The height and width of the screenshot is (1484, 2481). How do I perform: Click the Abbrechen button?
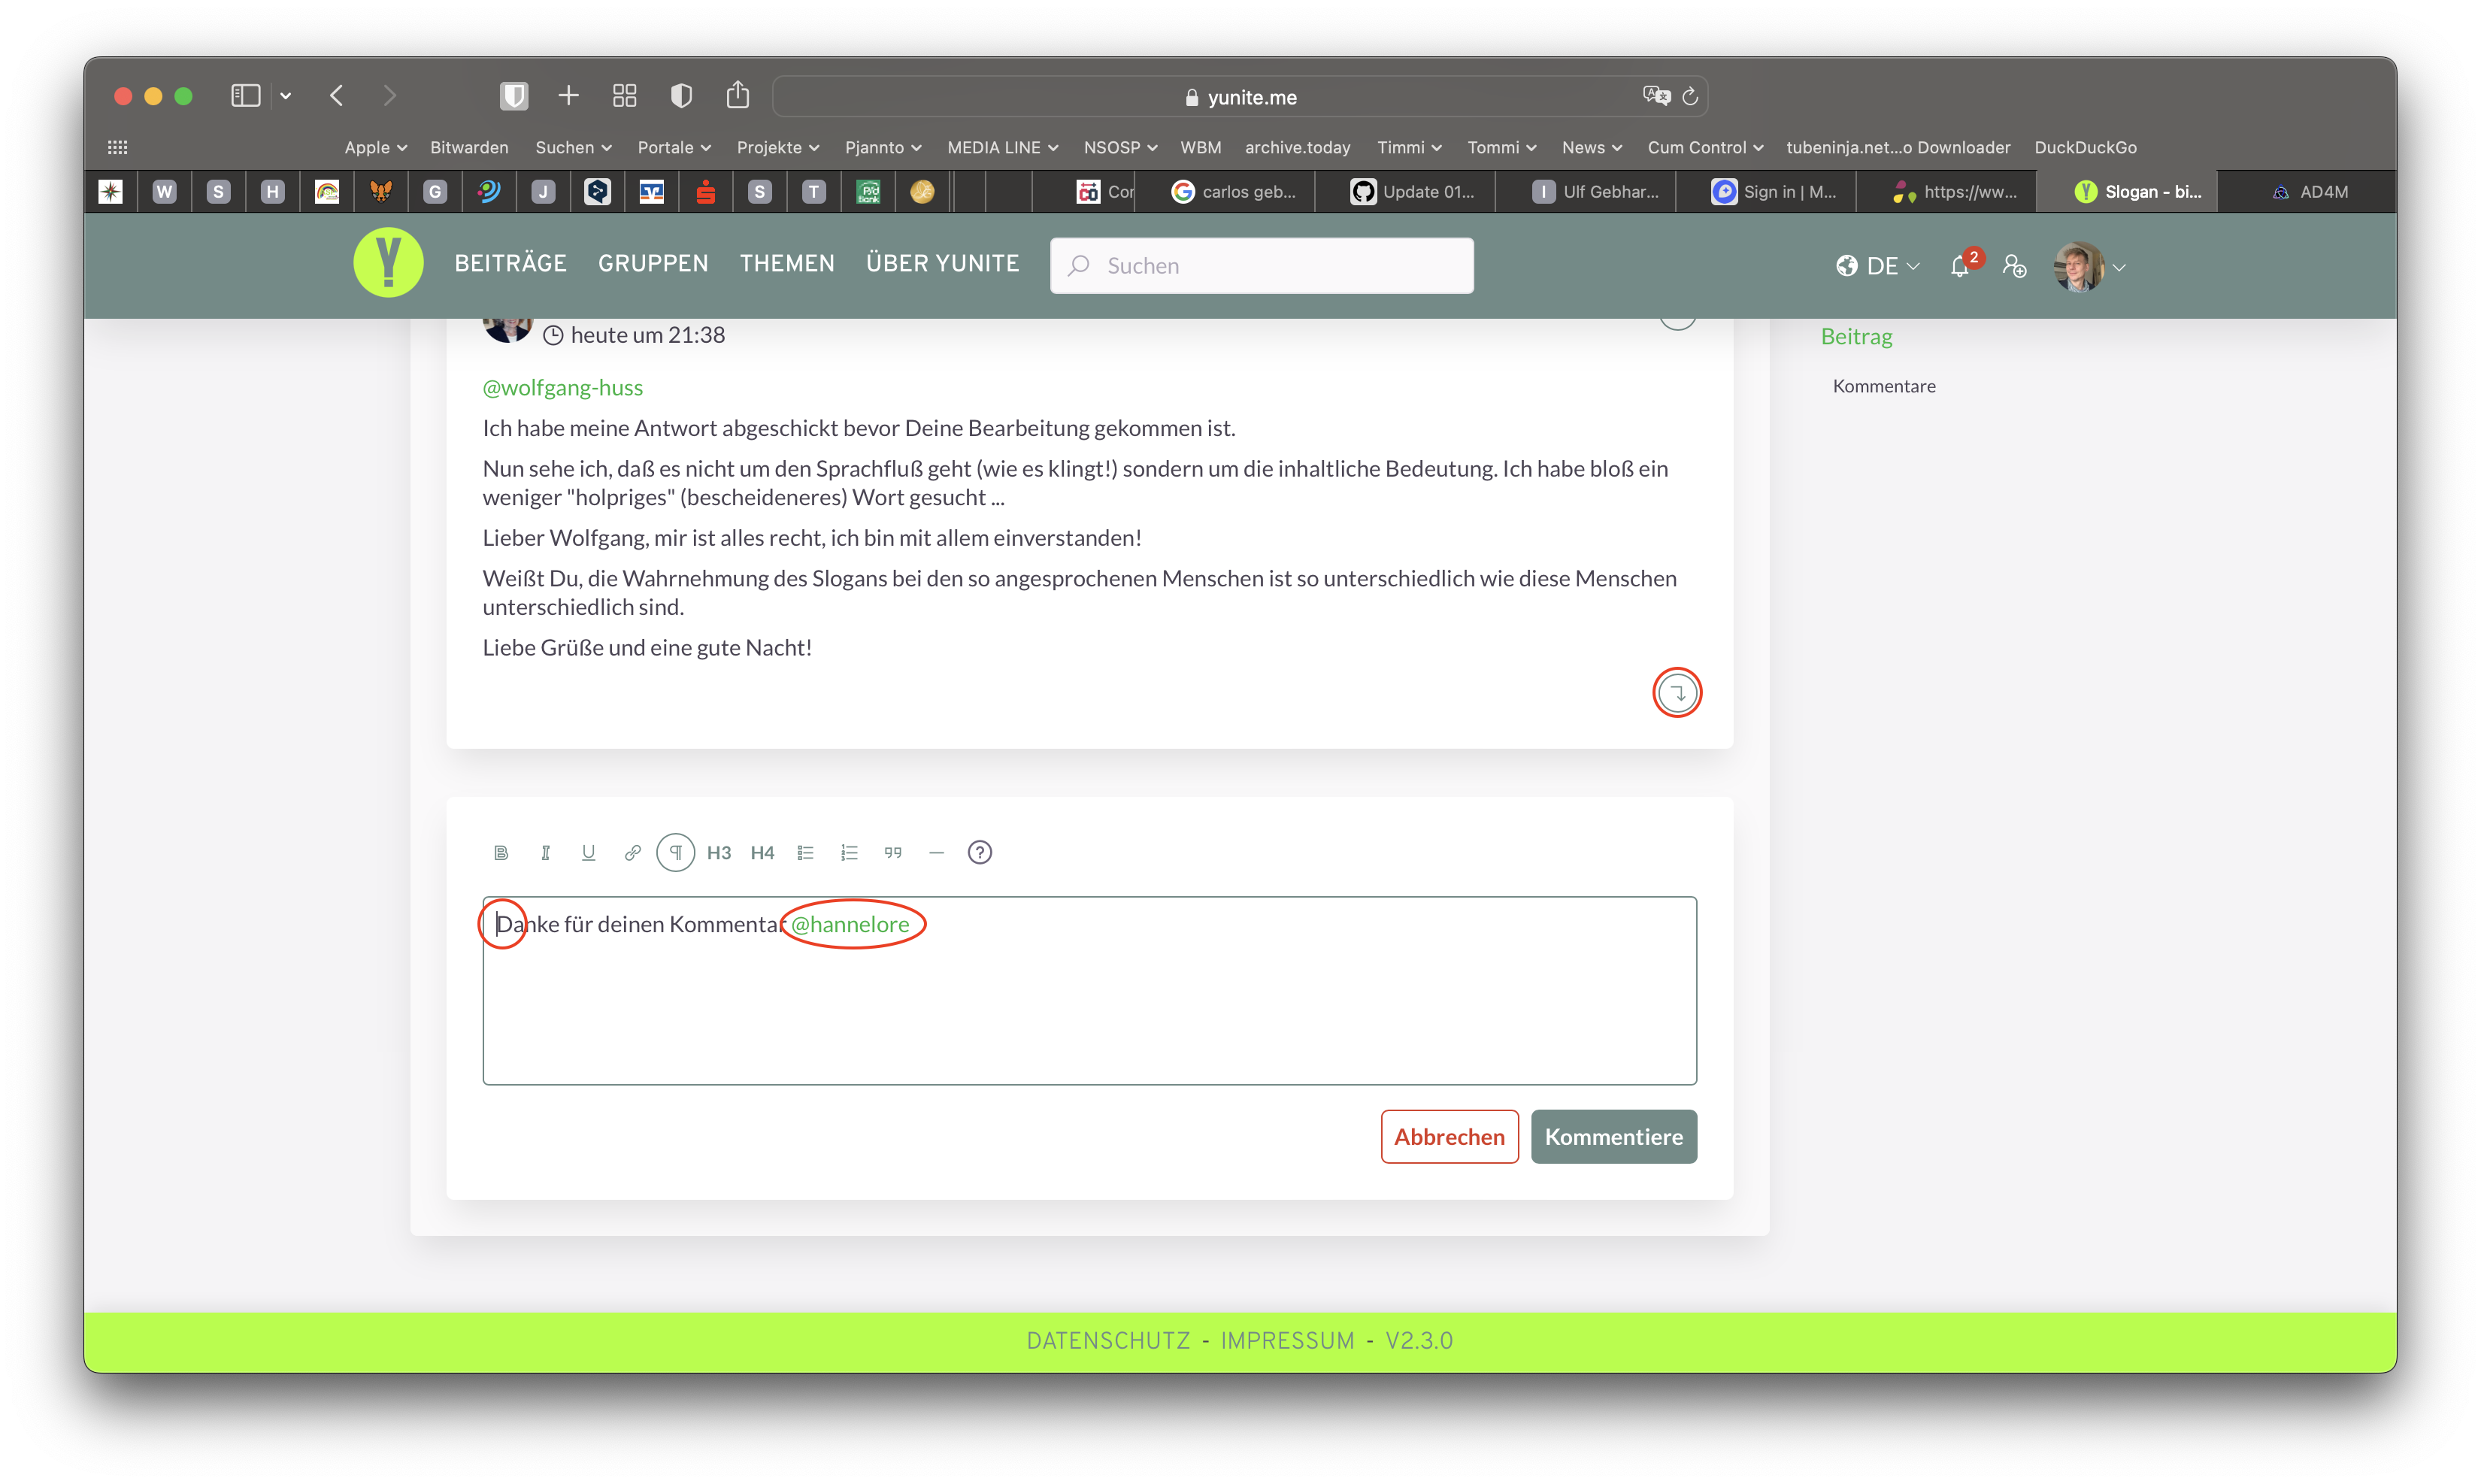(1449, 1136)
